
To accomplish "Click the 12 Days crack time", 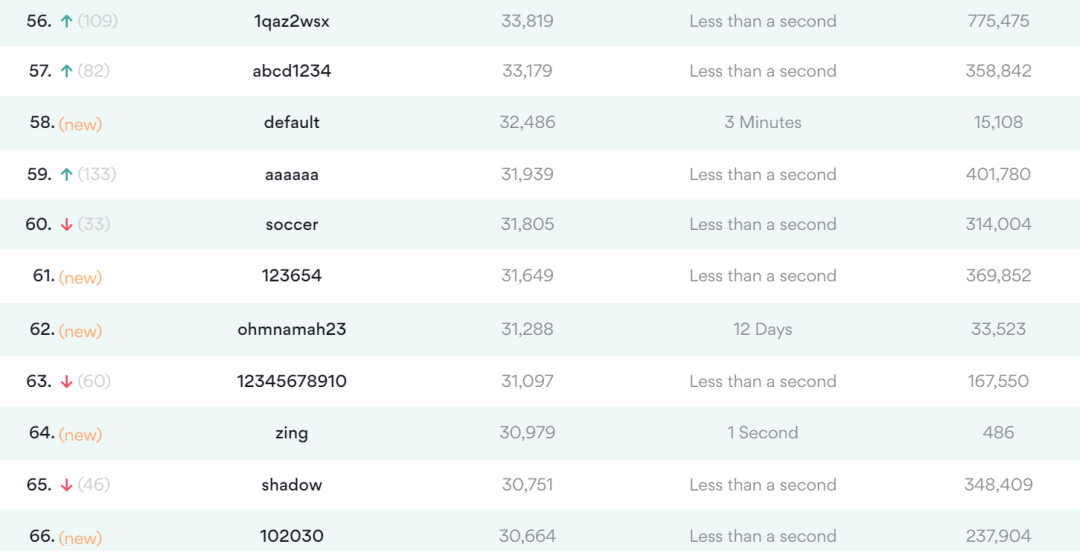I will click(763, 329).
